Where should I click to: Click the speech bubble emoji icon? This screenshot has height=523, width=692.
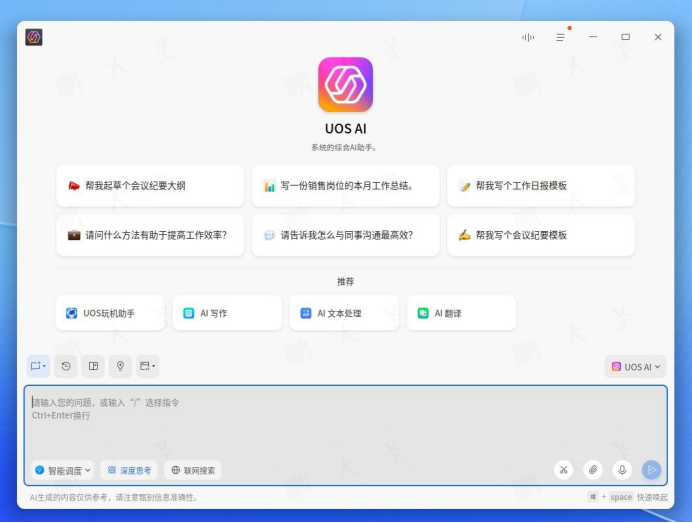(269, 235)
